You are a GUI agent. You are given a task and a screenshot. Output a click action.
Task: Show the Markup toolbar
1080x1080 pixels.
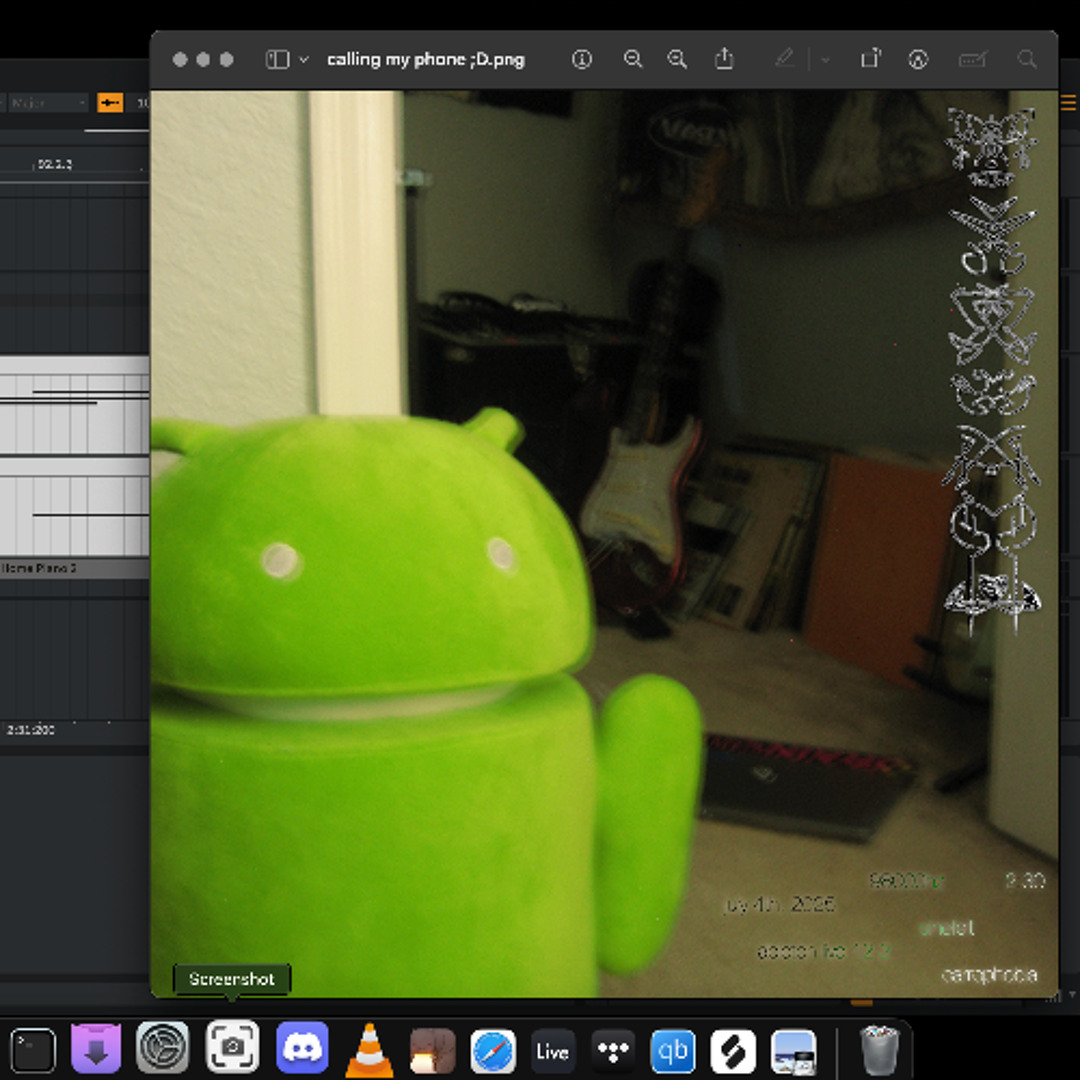coord(918,60)
